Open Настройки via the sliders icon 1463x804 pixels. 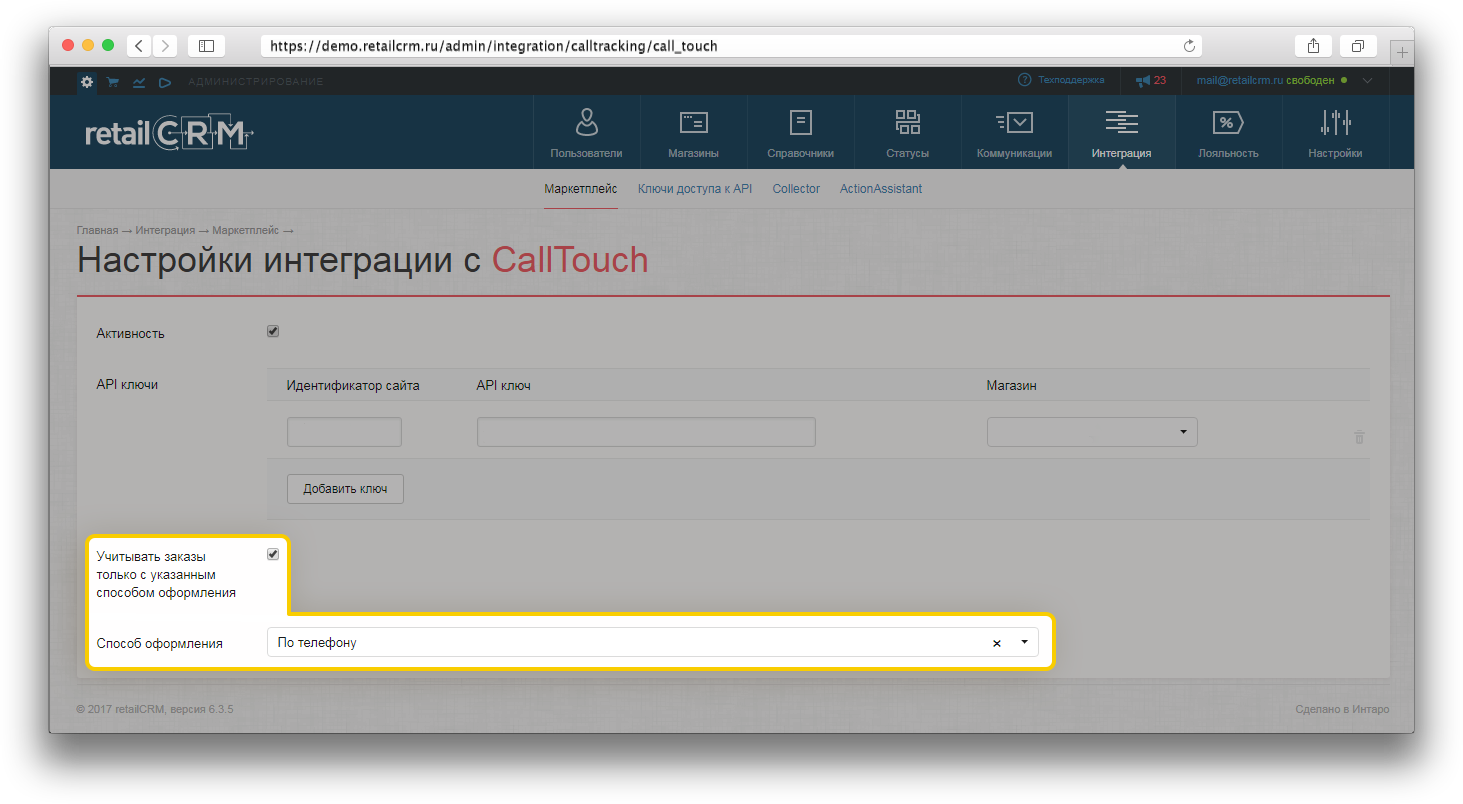point(1335,122)
